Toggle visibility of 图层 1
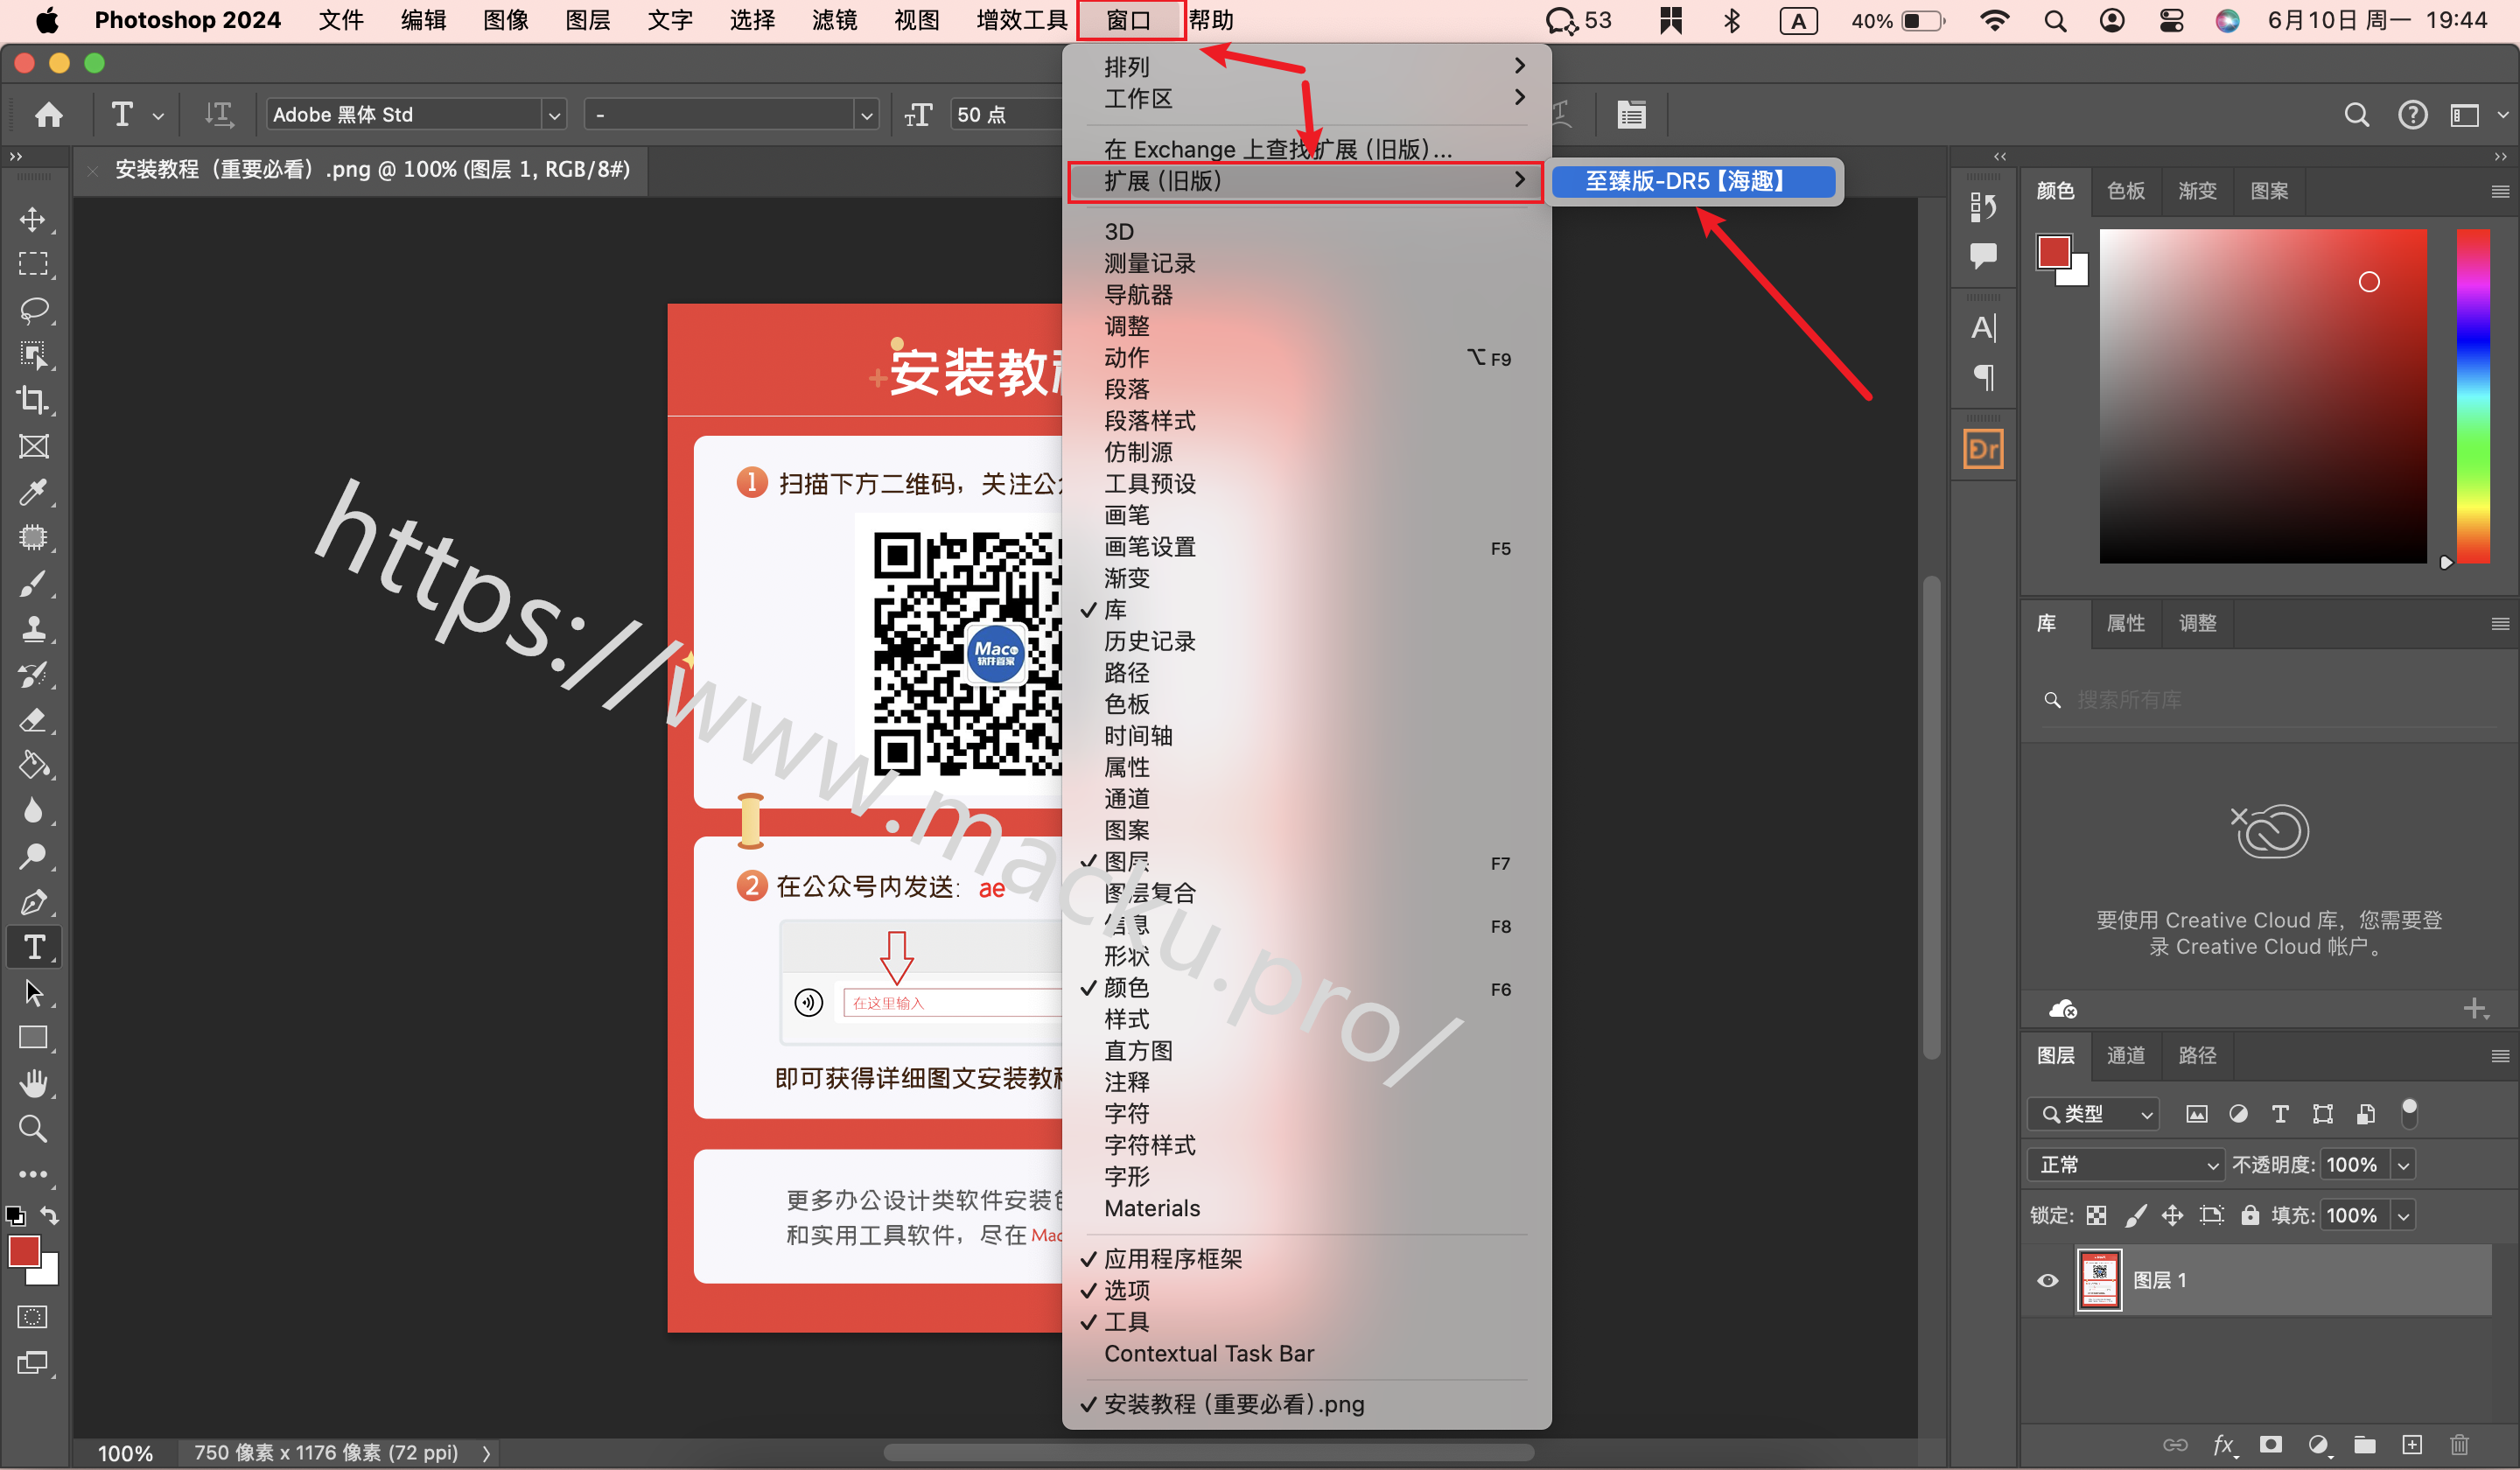The width and height of the screenshot is (2520, 1470). pyautogui.click(x=2047, y=1281)
